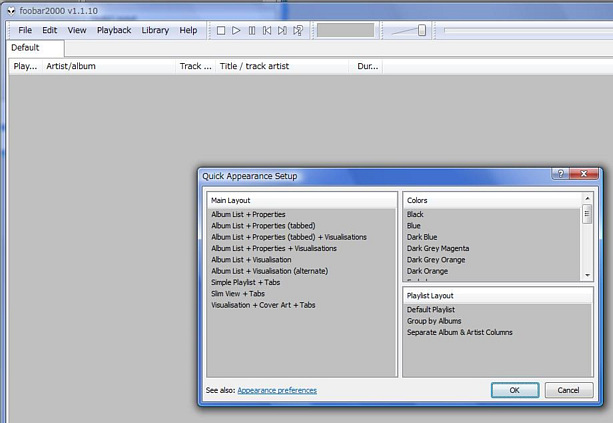This screenshot has width=613, height=423.
Task: Sort by the Dur... column header
Action: coord(366,66)
